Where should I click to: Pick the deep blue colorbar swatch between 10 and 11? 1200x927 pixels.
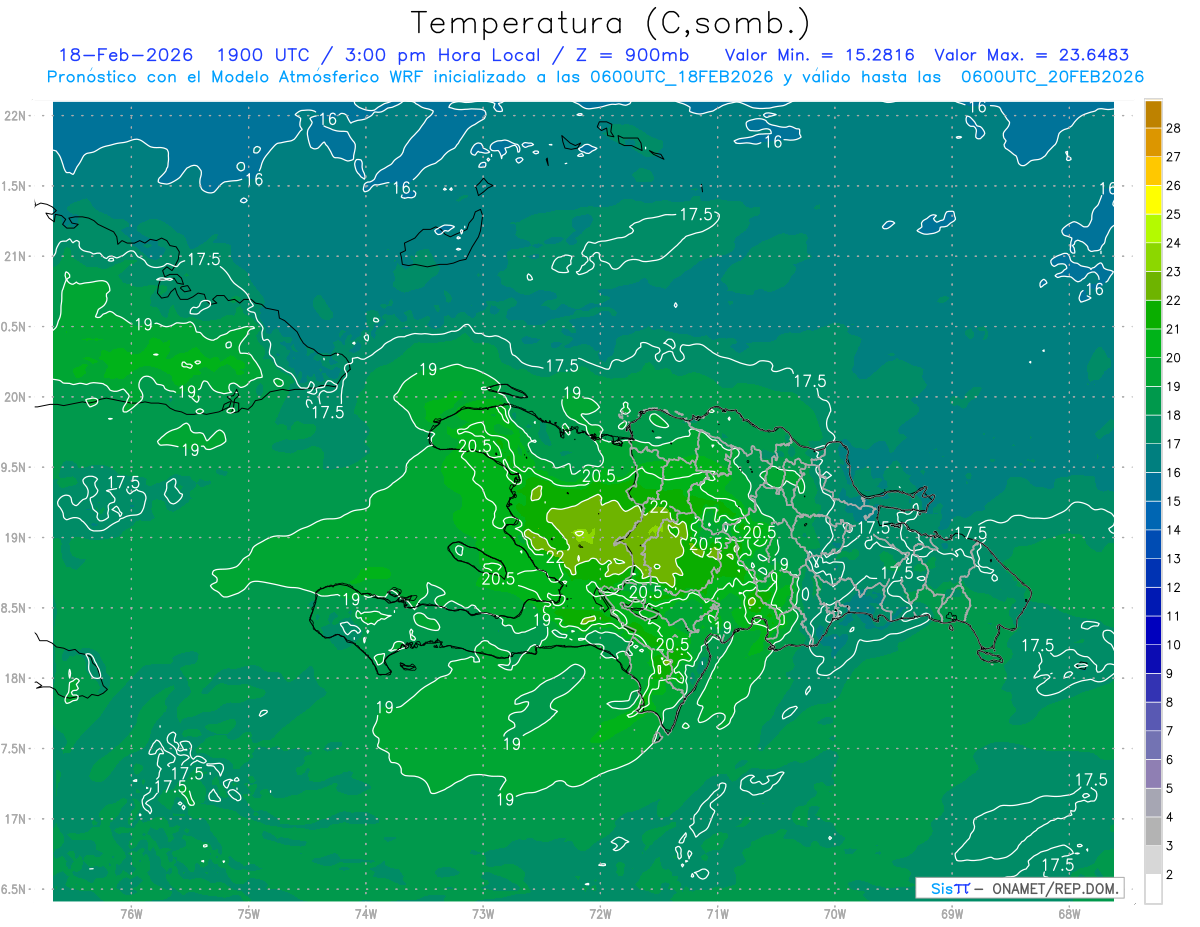1153,630
